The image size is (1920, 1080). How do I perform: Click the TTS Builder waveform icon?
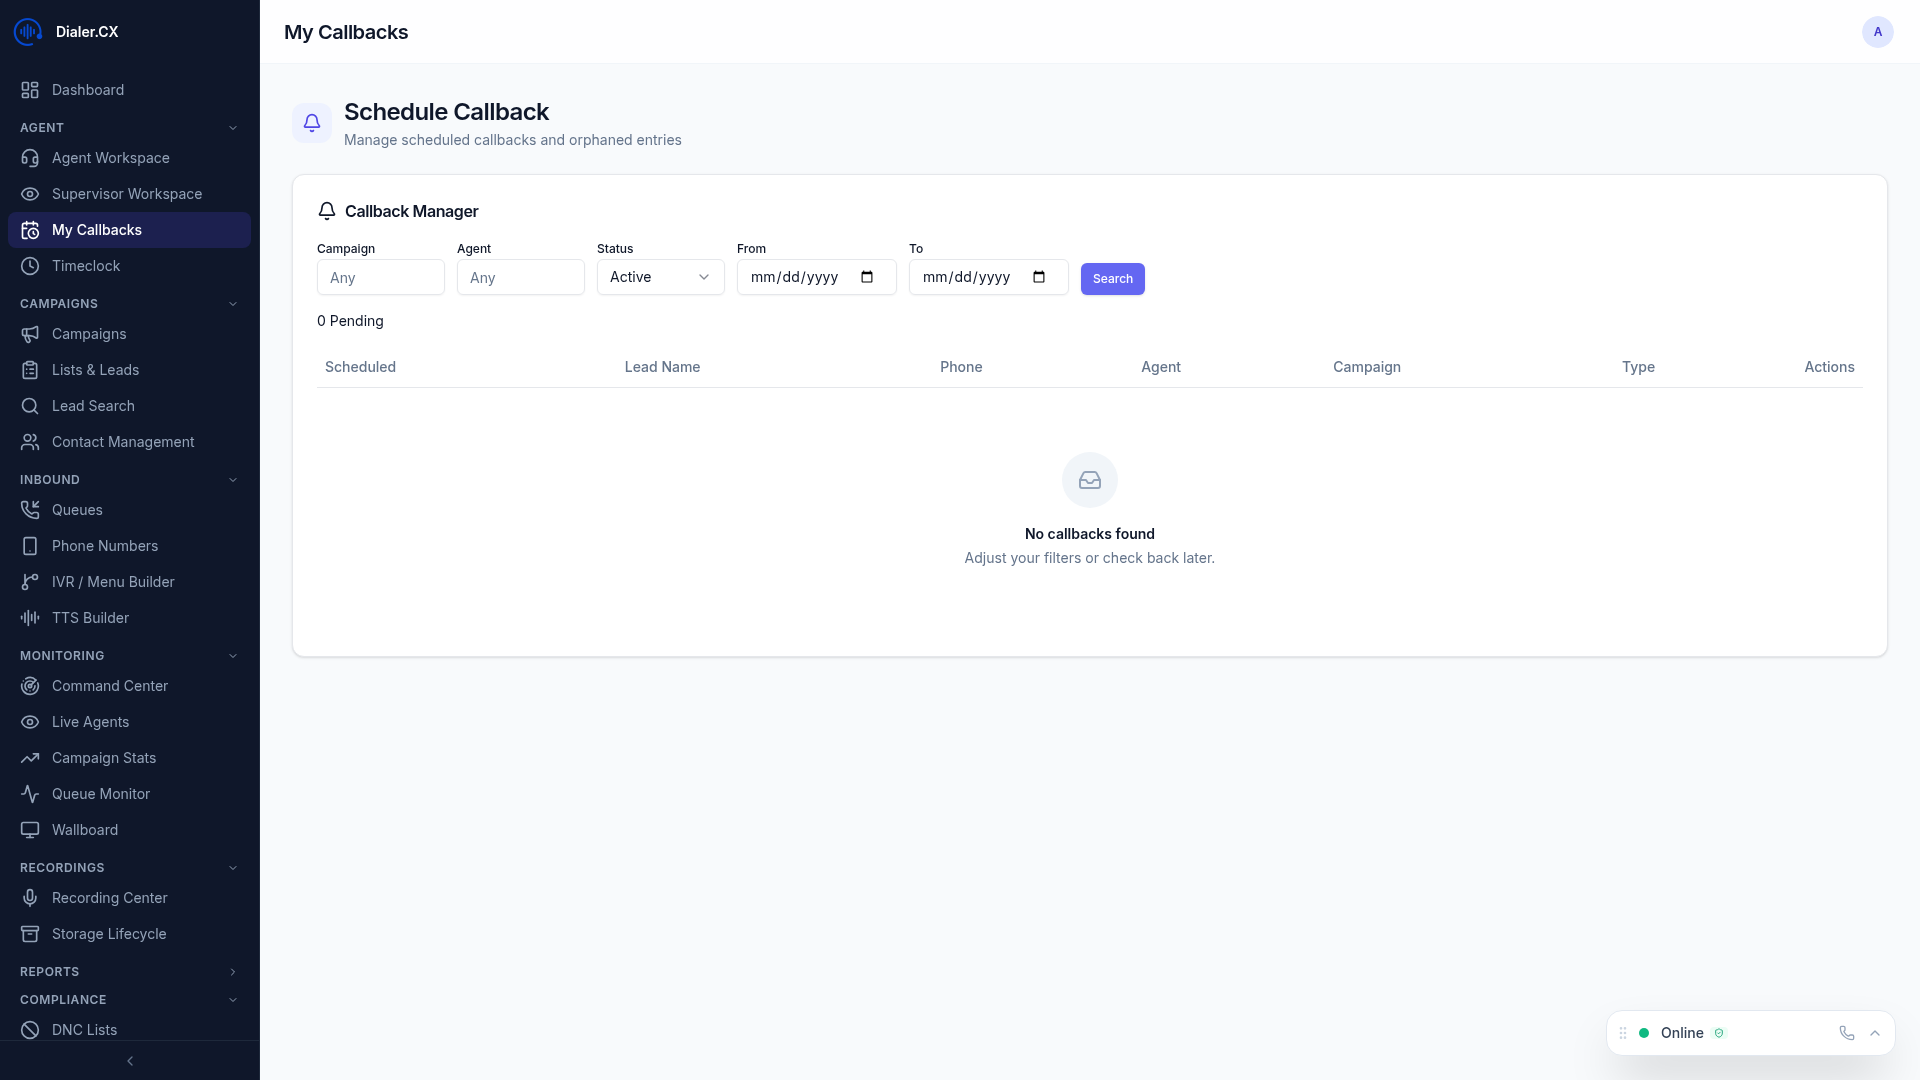[x=30, y=618]
